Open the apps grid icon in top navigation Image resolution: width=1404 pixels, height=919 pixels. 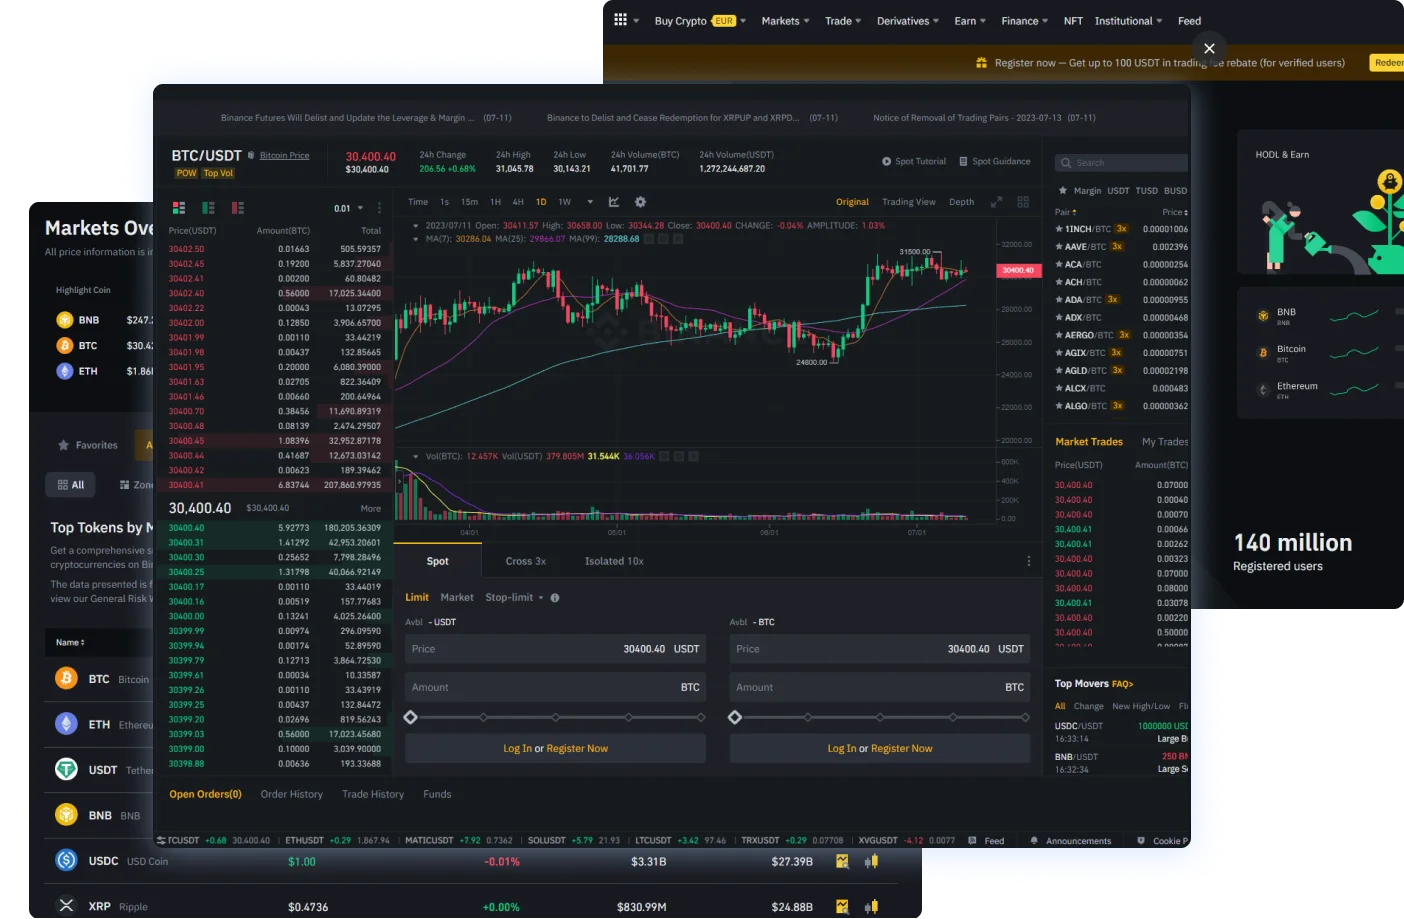point(620,20)
